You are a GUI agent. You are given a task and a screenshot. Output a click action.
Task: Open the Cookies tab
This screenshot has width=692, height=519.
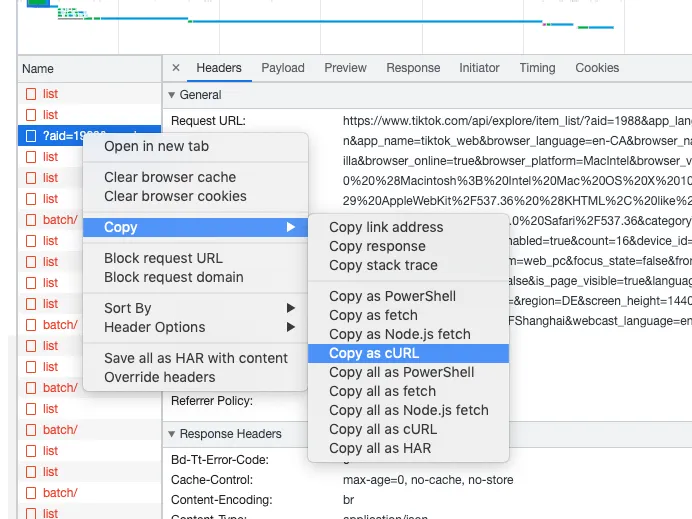pyautogui.click(x=597, y=68)
